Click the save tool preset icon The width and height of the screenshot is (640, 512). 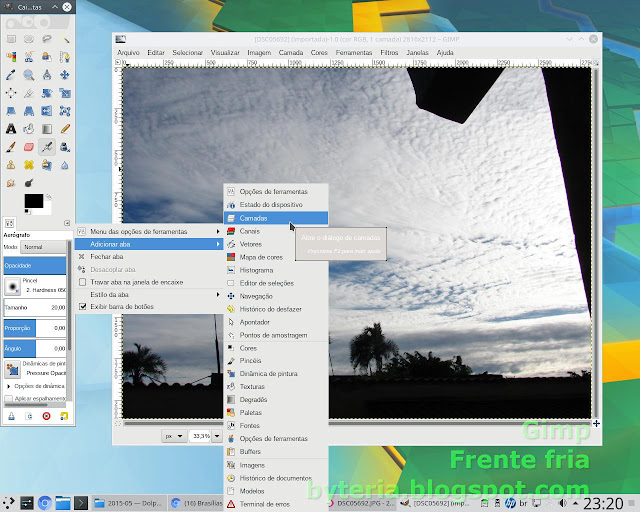pos(11,416)
